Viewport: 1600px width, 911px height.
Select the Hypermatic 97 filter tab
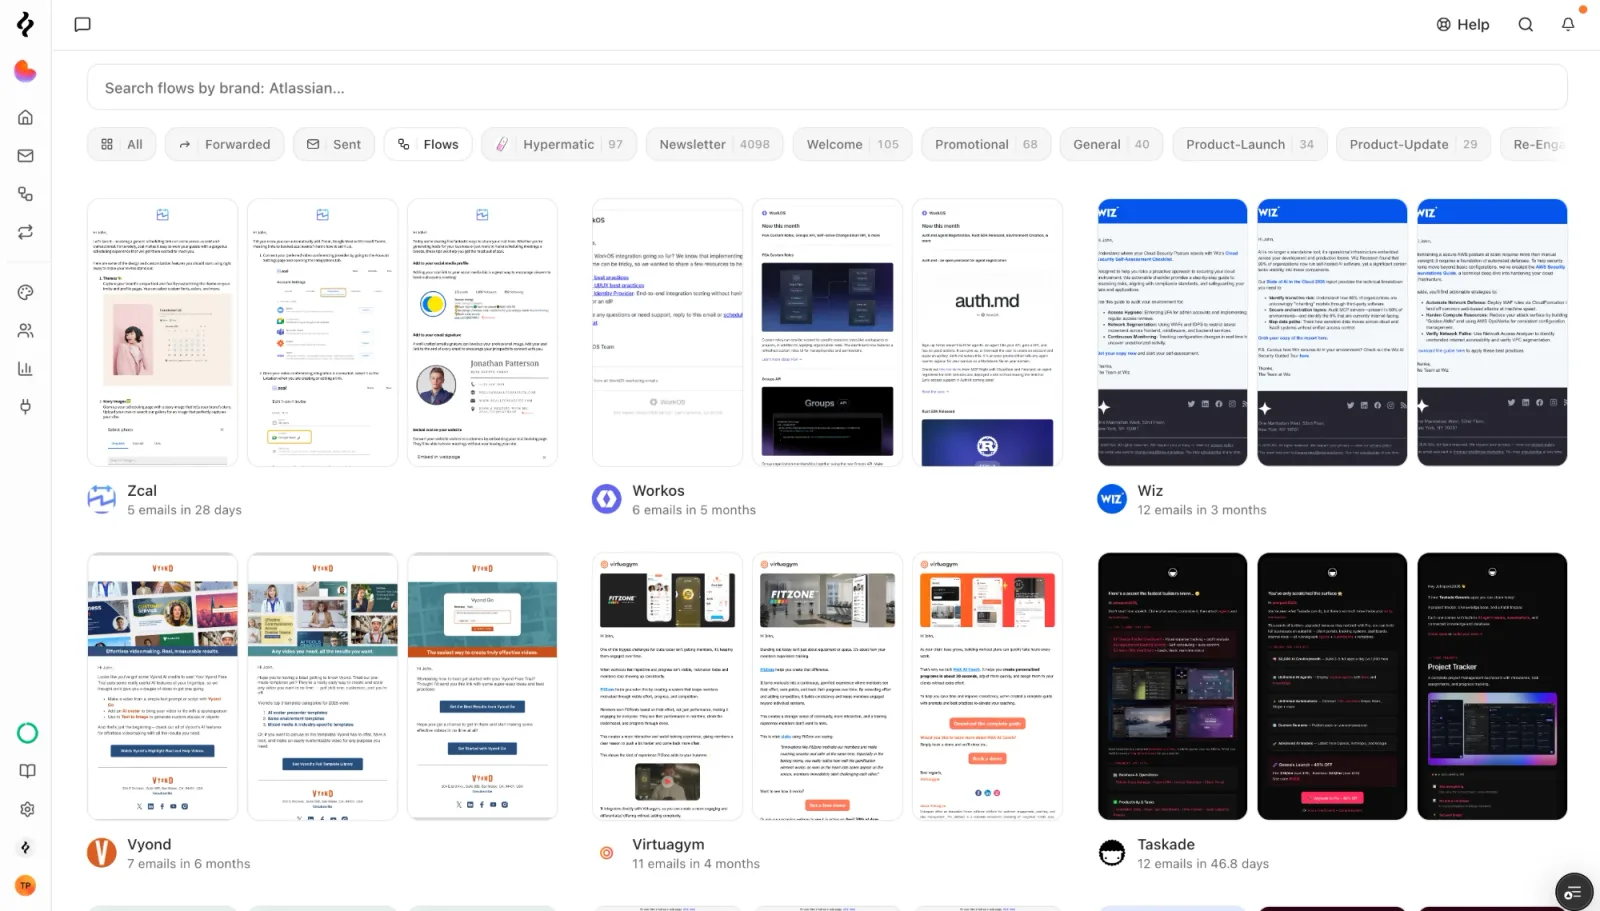tap(559, 144)
